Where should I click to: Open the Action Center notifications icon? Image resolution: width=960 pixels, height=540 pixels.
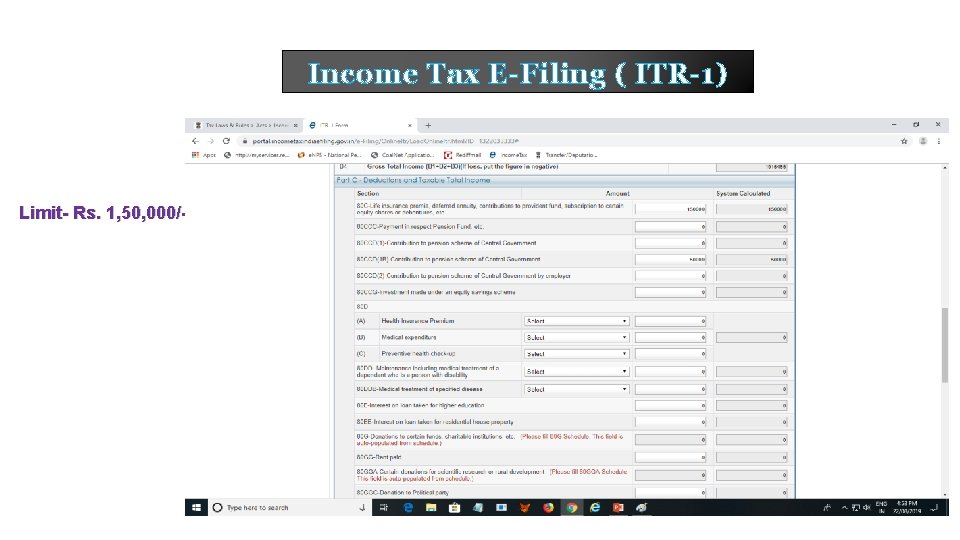click(934, 508)
